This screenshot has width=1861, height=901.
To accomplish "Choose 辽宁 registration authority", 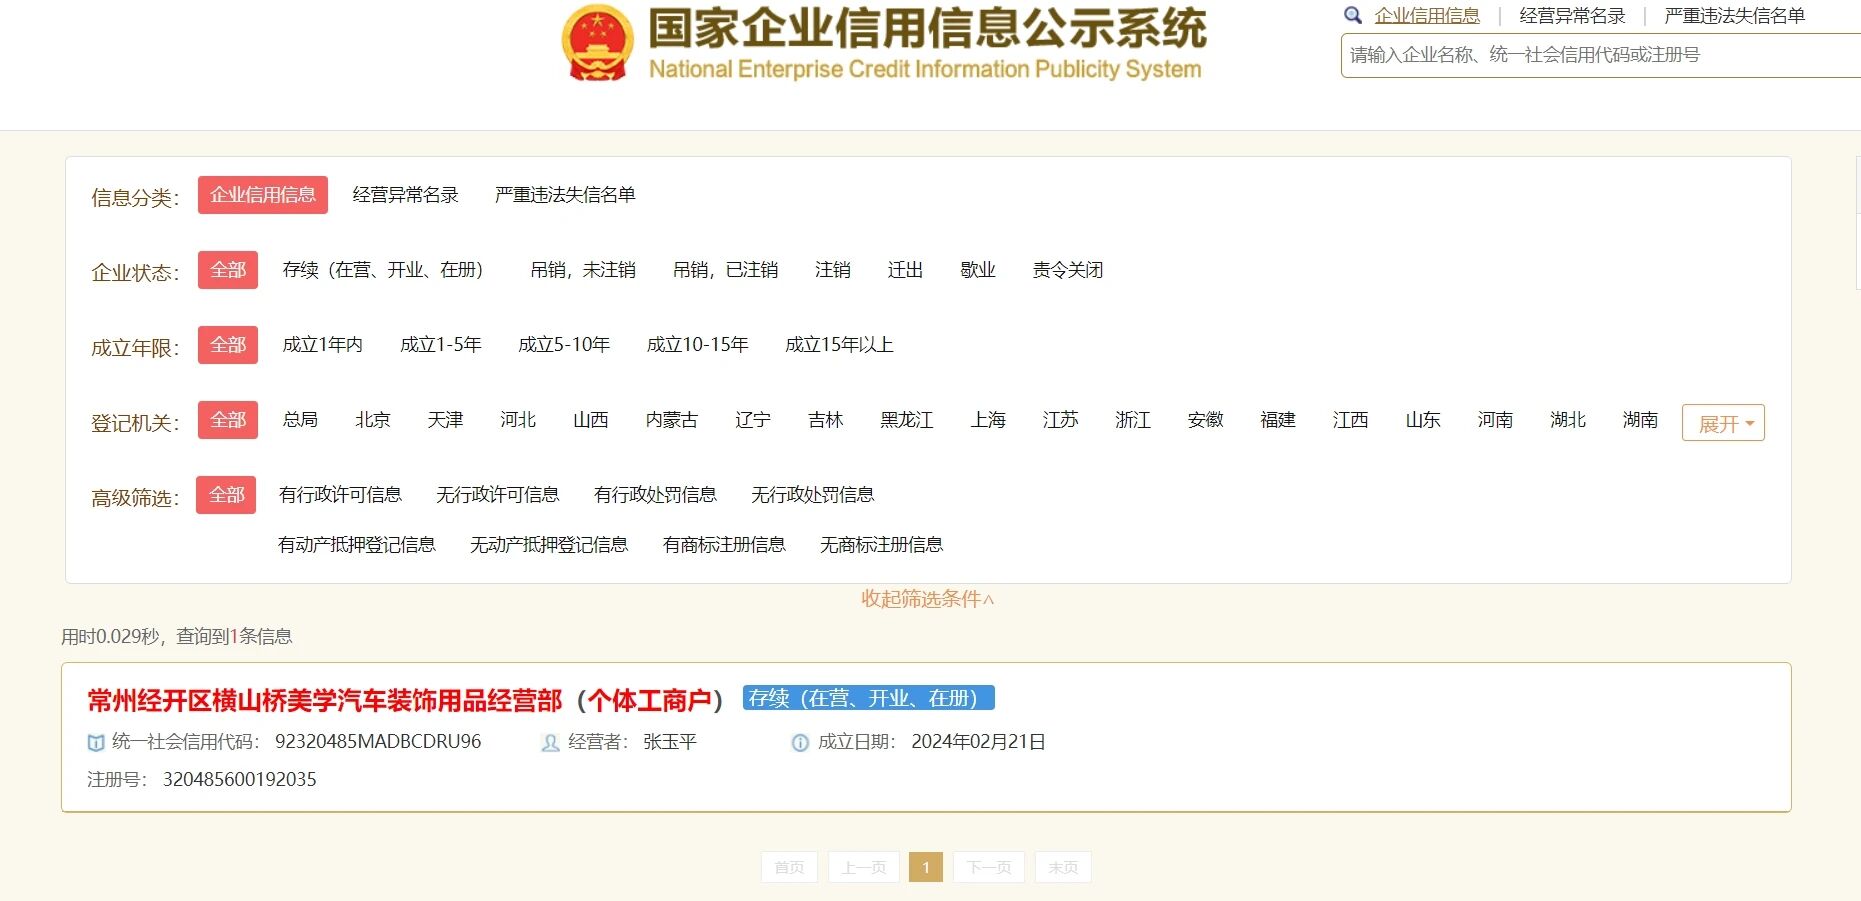I will pyautogui.click(x=753, y=420).
